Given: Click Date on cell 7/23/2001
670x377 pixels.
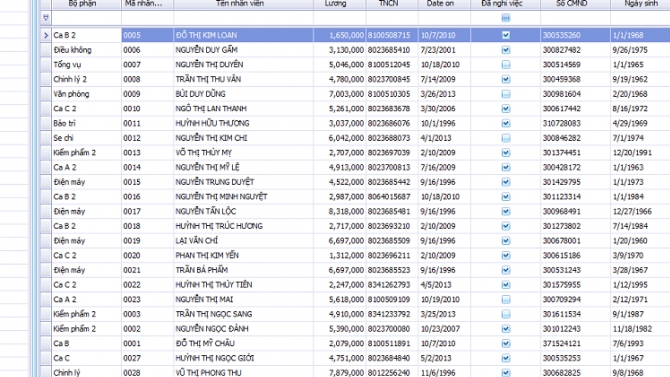Looking at the screenshot, I should pyautogui.click(x=444, y=50).
